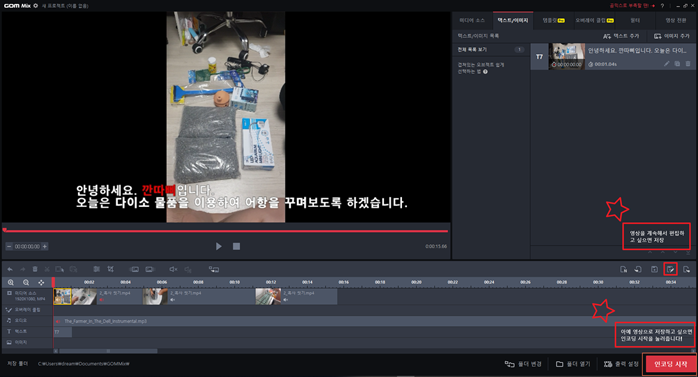Image resolution: width=698 pixels, height=377 pixels.
Task: Click the save project icon
Action: point(654,269)
